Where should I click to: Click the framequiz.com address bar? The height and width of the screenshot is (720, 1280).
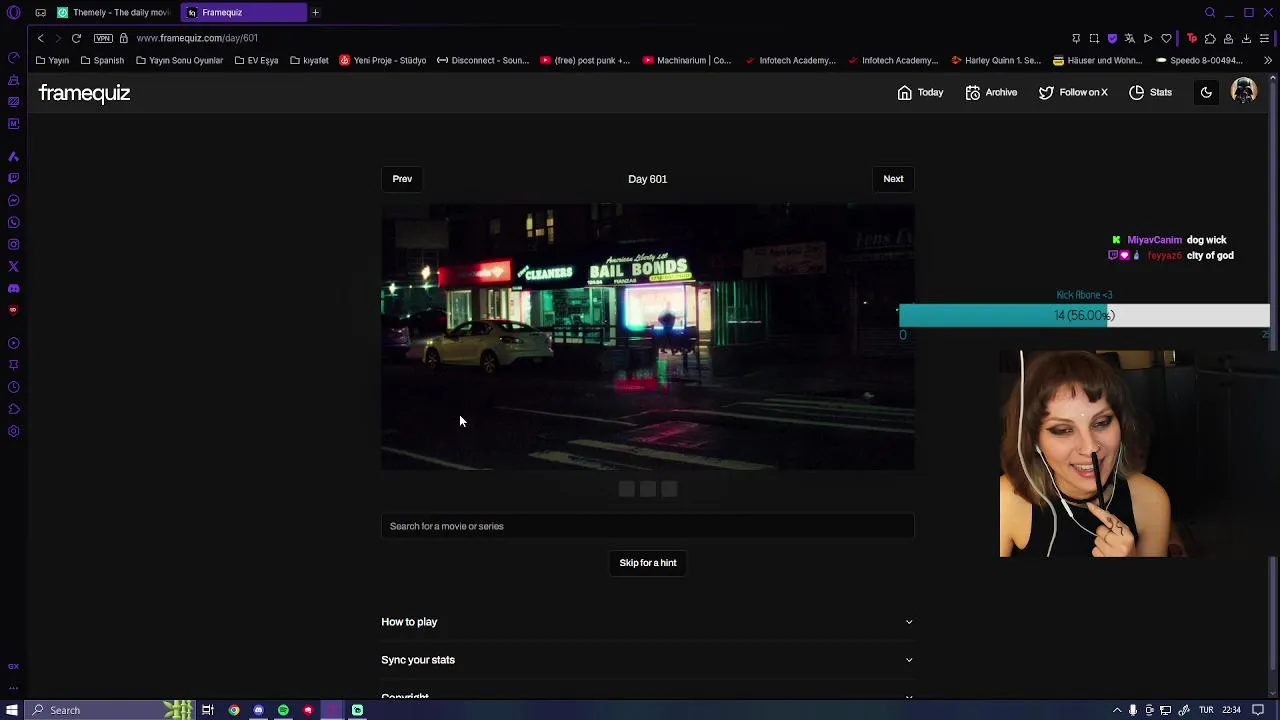(197, 38)
